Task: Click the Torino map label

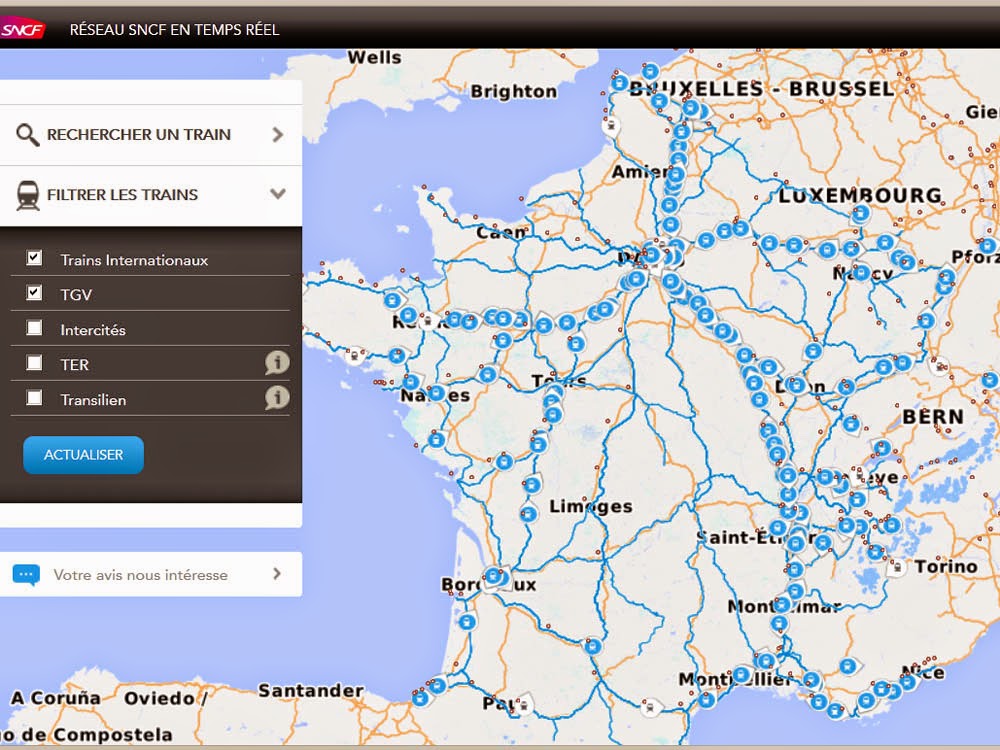Action: (946, 566)
